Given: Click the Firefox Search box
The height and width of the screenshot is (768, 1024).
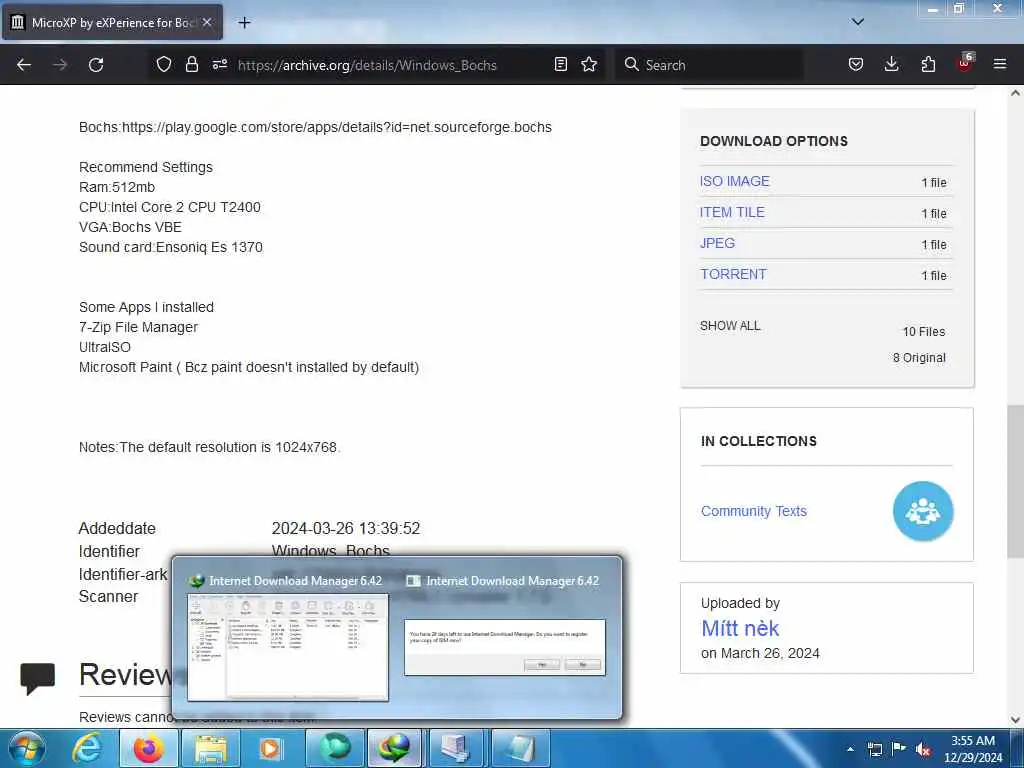Looking at the screenshot, I should (709, 65).
